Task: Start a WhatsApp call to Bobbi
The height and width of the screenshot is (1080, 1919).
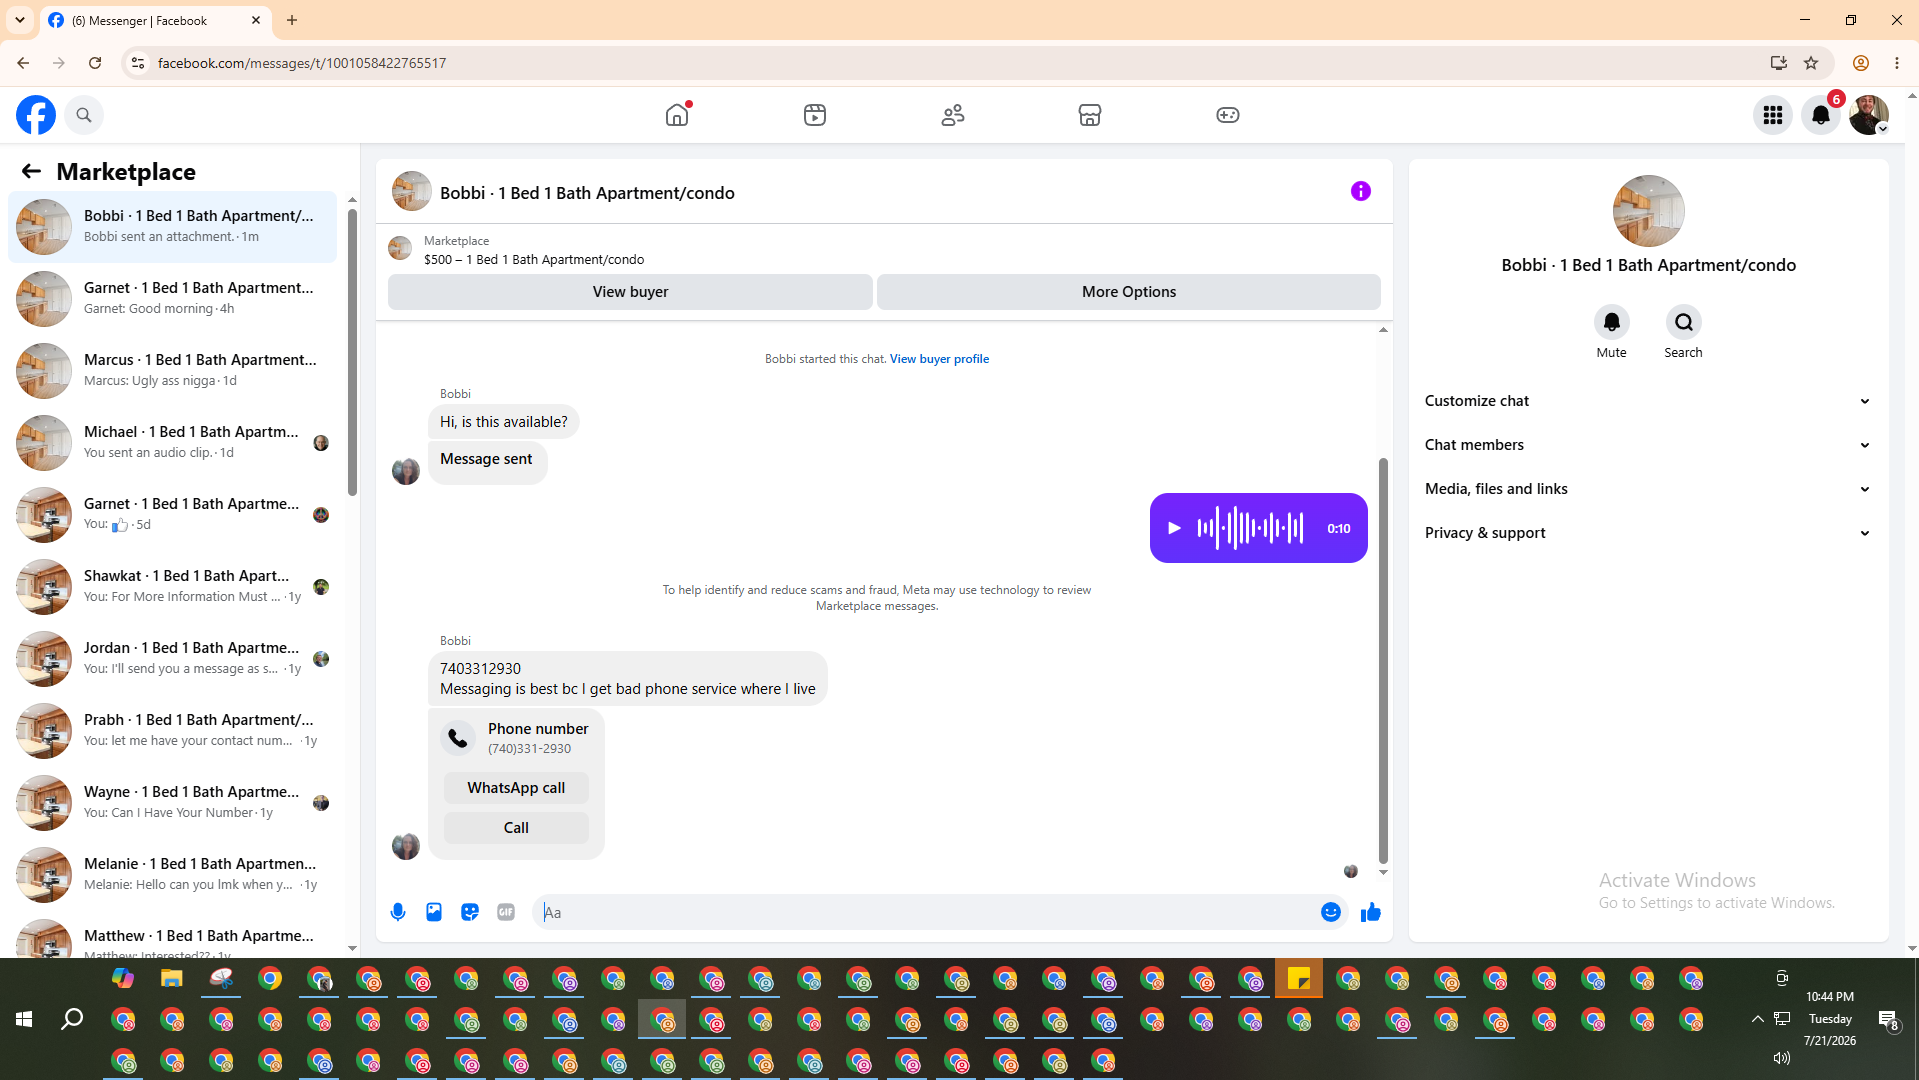Action: point(516,788)
